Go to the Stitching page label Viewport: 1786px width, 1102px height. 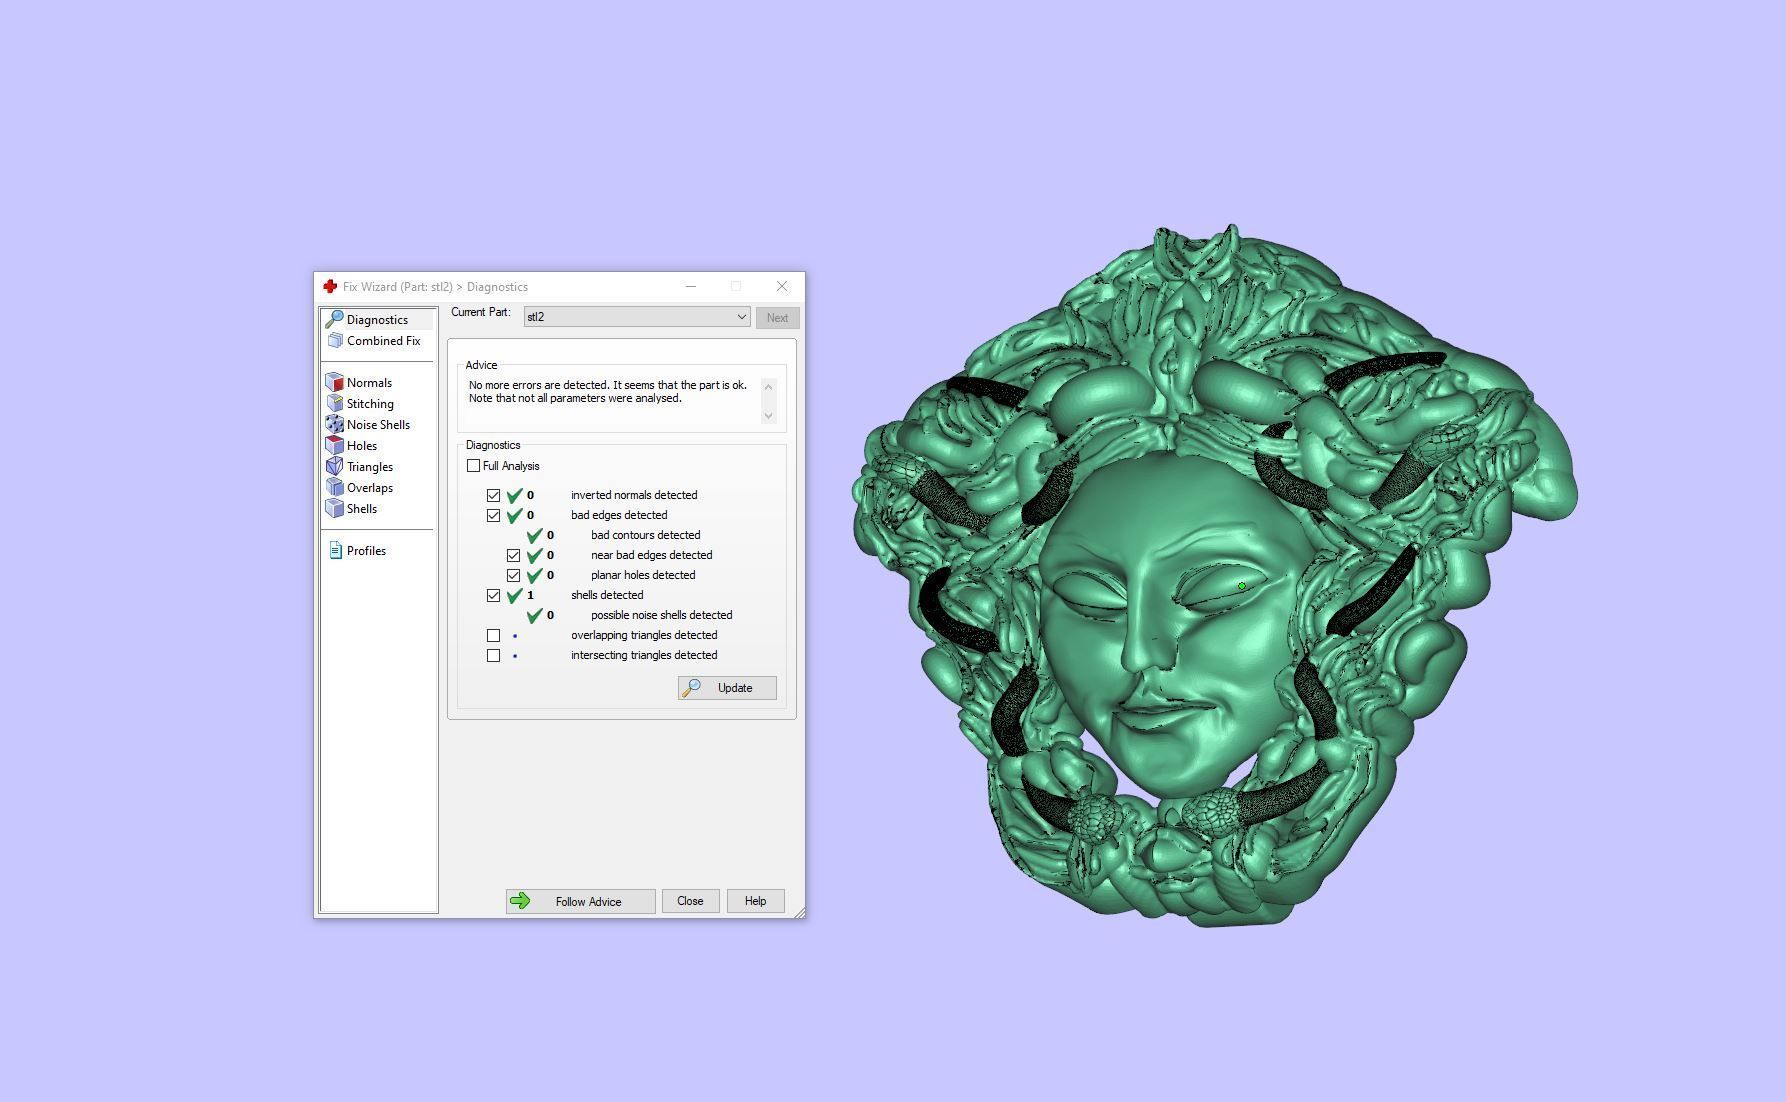pyautogui.click(x=370, y=404)
